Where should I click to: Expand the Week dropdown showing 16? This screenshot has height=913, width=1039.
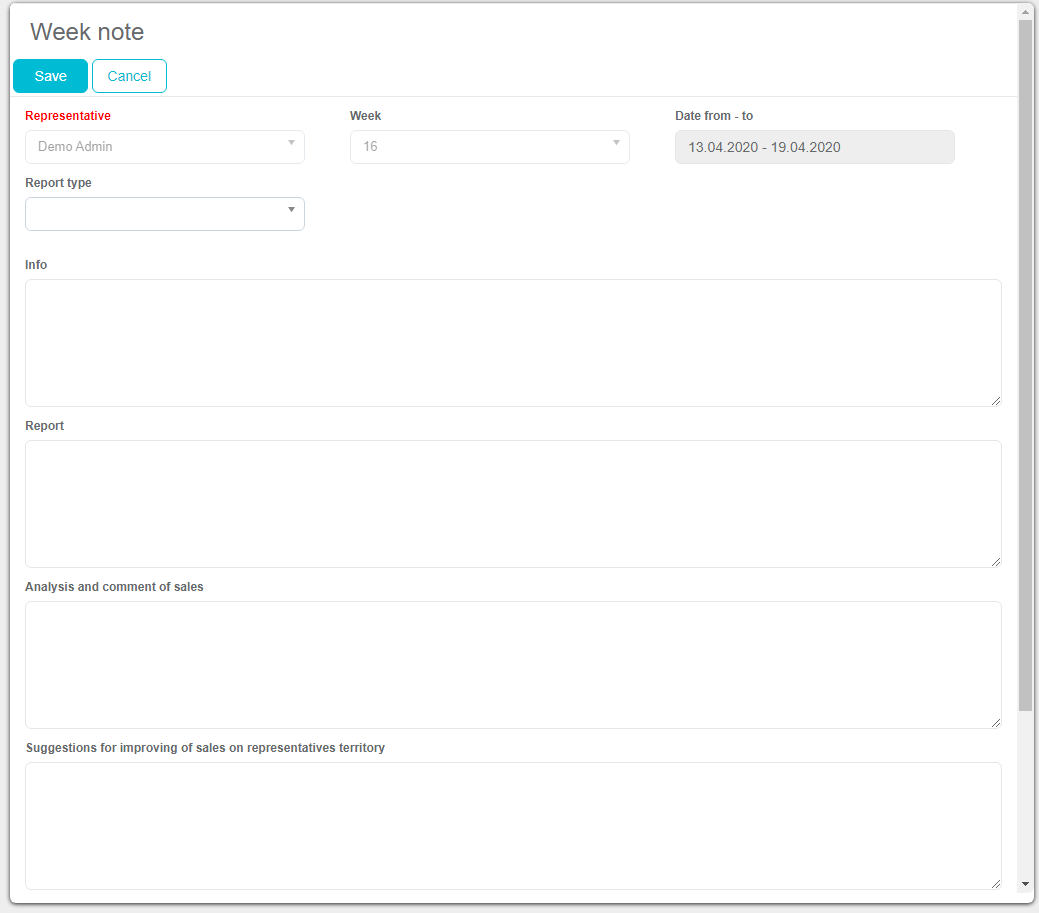click(489, 147)
